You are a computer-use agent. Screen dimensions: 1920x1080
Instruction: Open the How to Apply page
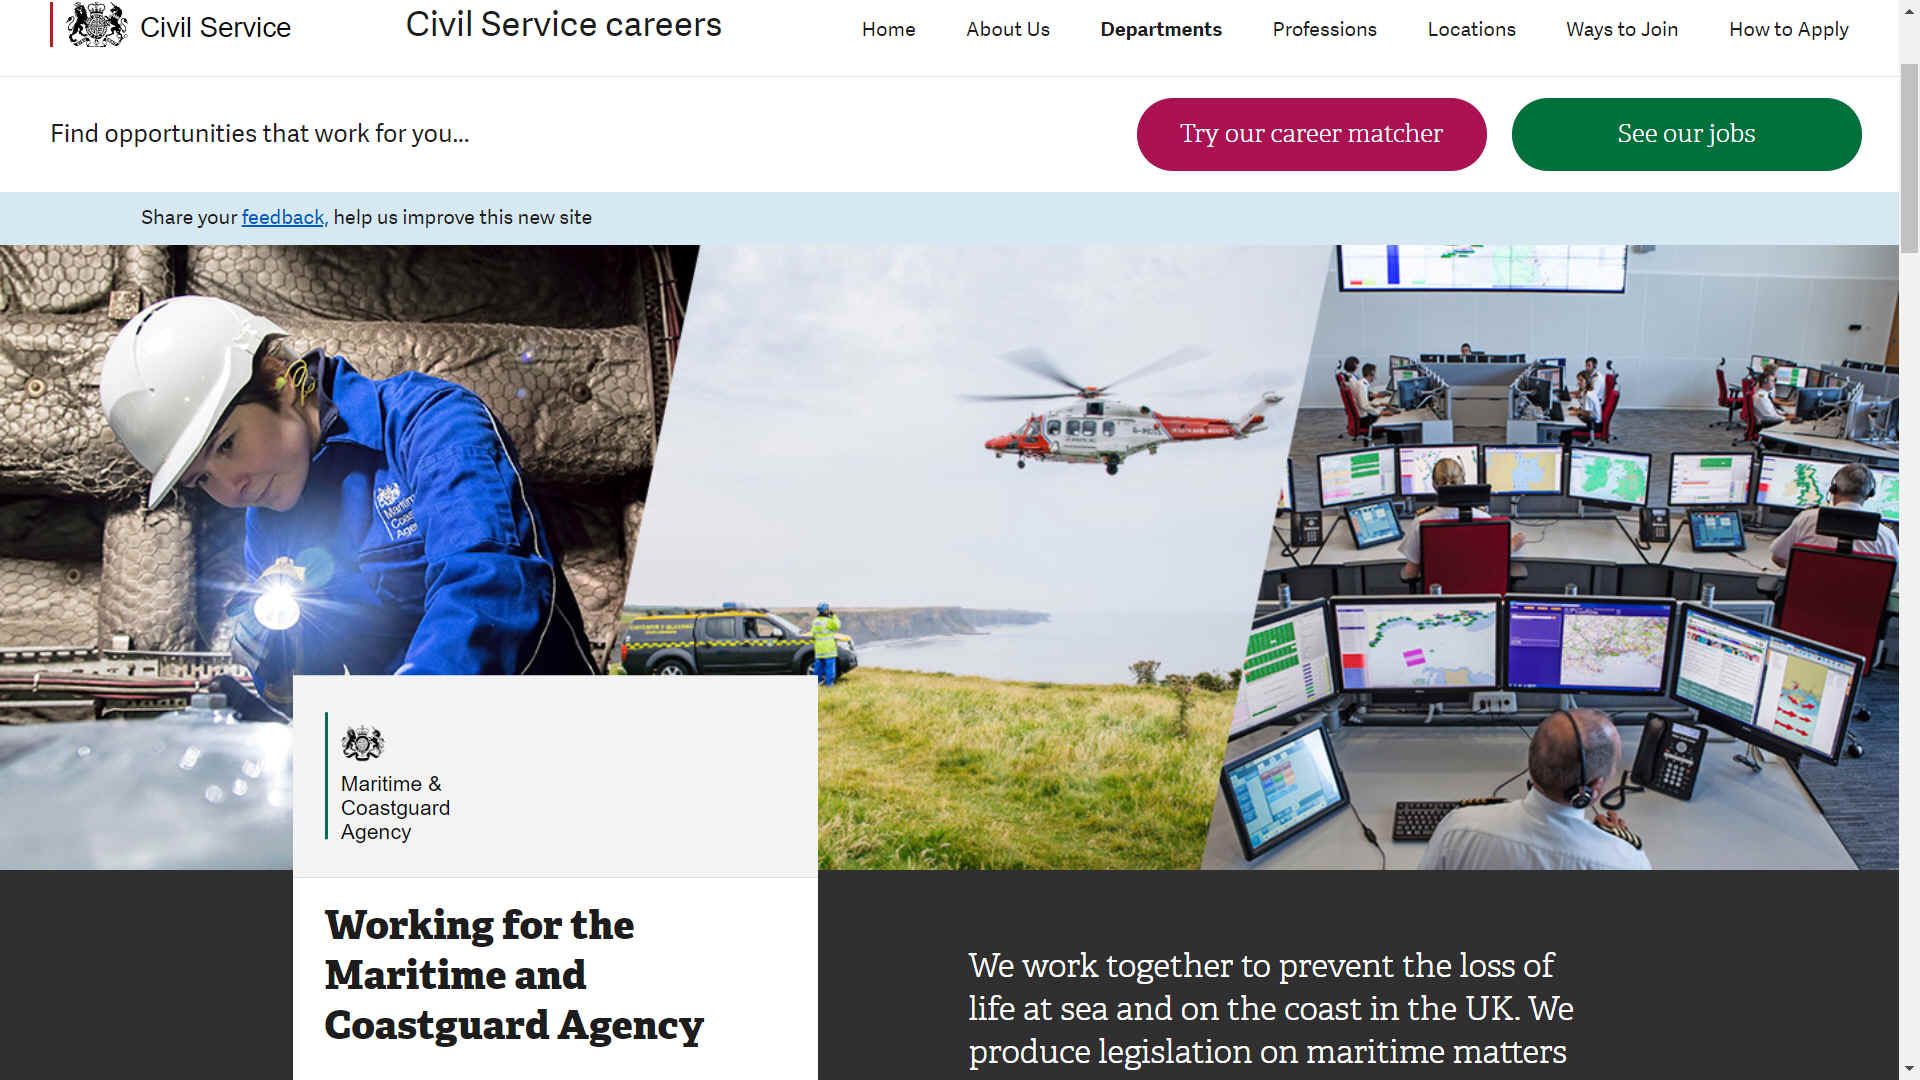tap(1788, 29)
